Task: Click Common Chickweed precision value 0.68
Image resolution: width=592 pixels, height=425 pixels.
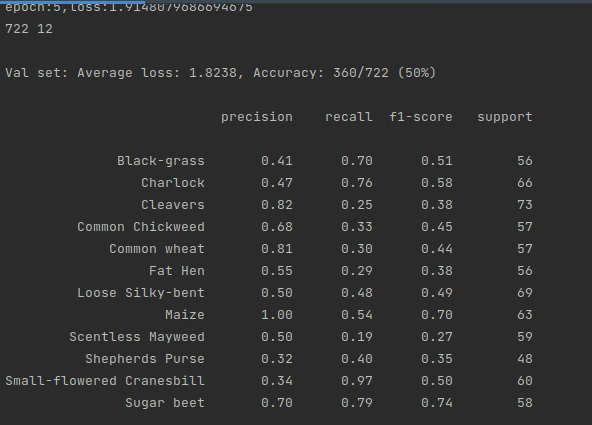Action: (x=277, y=227)
